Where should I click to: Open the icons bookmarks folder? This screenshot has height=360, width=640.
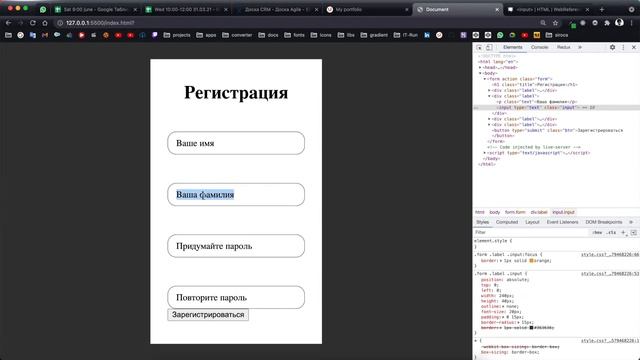321,35
